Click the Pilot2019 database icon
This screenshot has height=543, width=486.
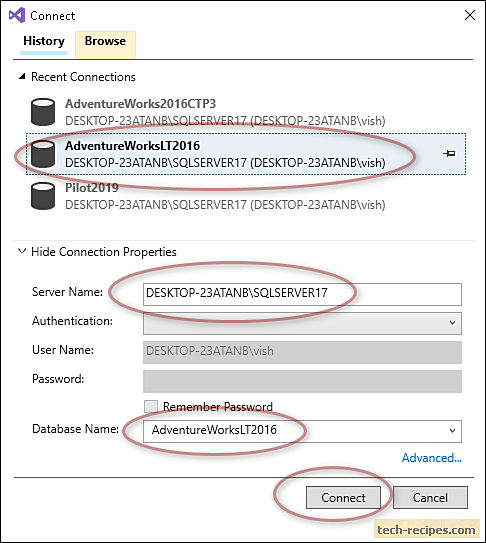pos(43,196)
